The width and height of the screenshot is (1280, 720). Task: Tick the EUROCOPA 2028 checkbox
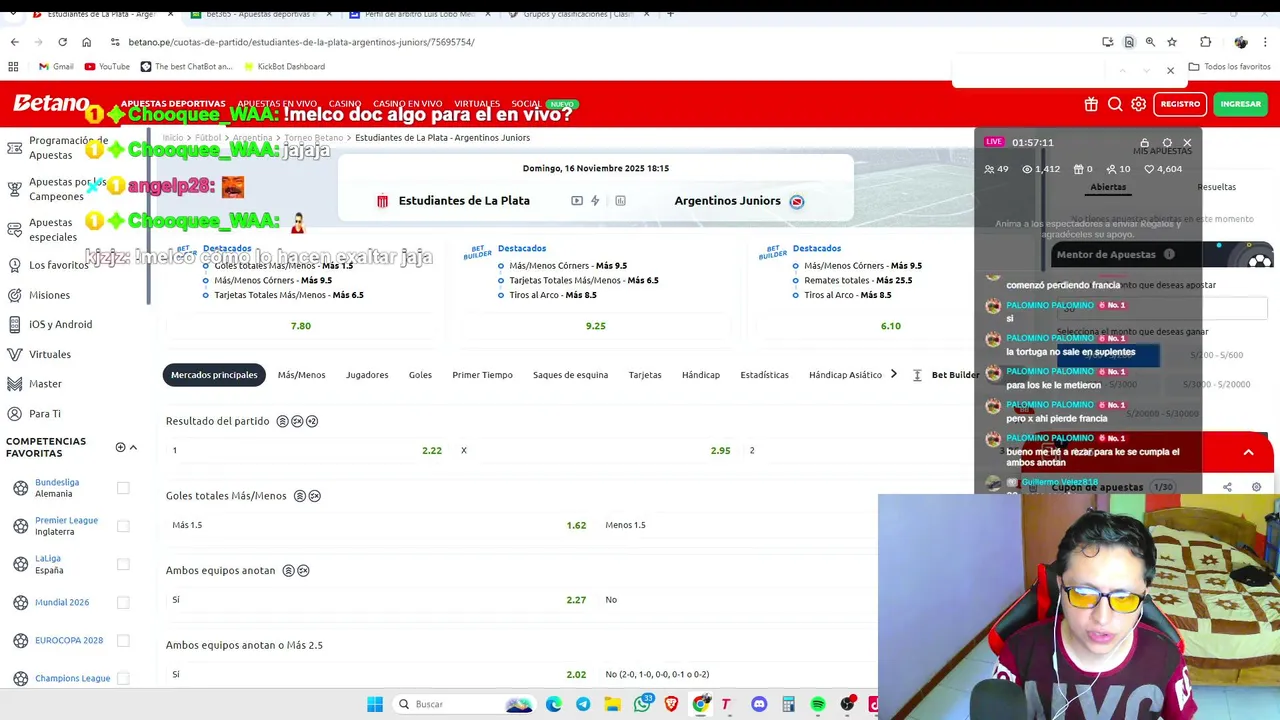[123, 640]
